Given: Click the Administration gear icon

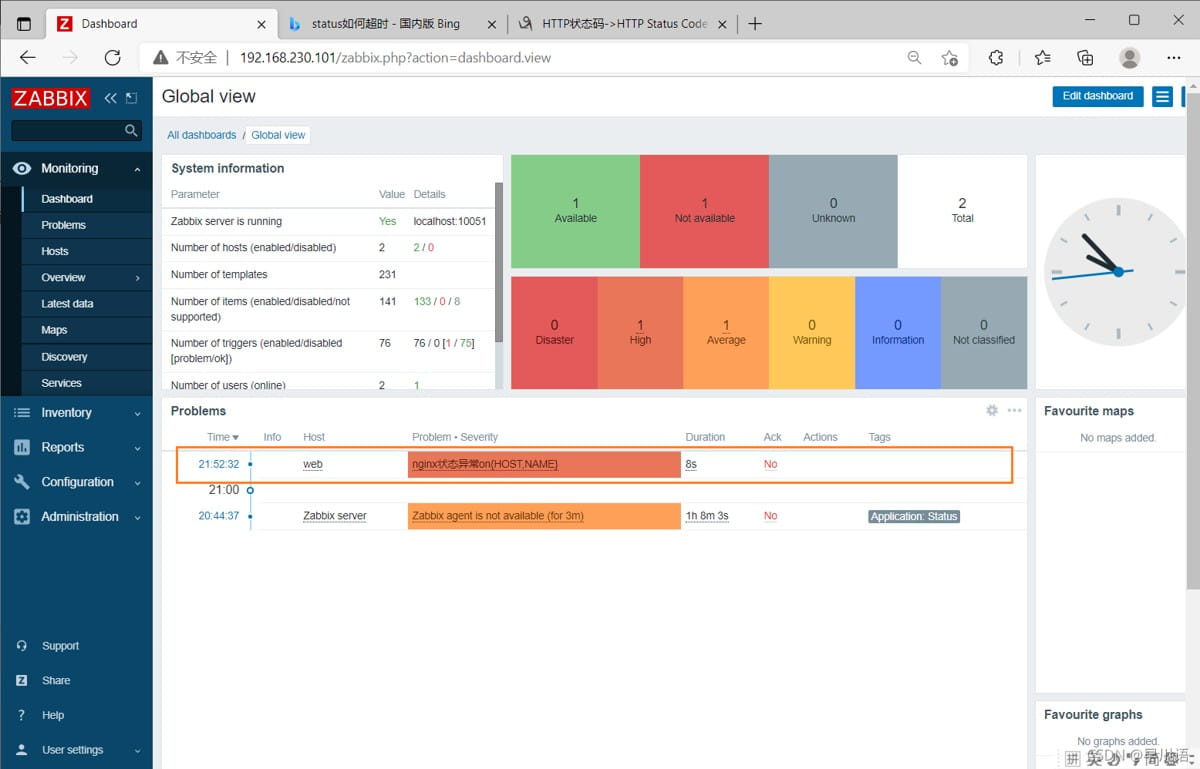Looking at the screenshot, I should click(22, 517).
